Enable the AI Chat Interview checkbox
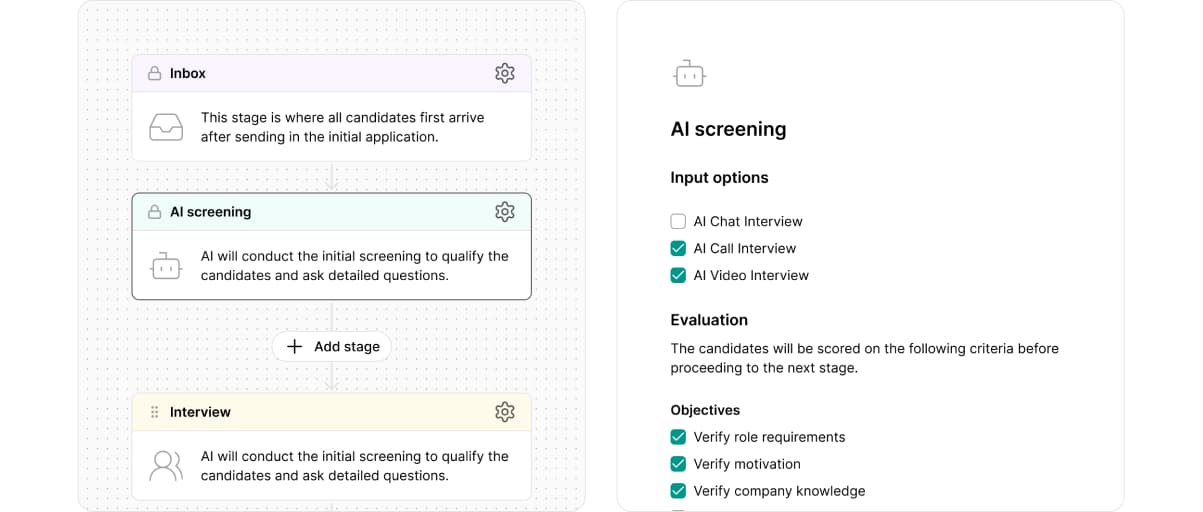Viewport: 1203px width, 512px height. pyautogui.click(x=678, y=221)
